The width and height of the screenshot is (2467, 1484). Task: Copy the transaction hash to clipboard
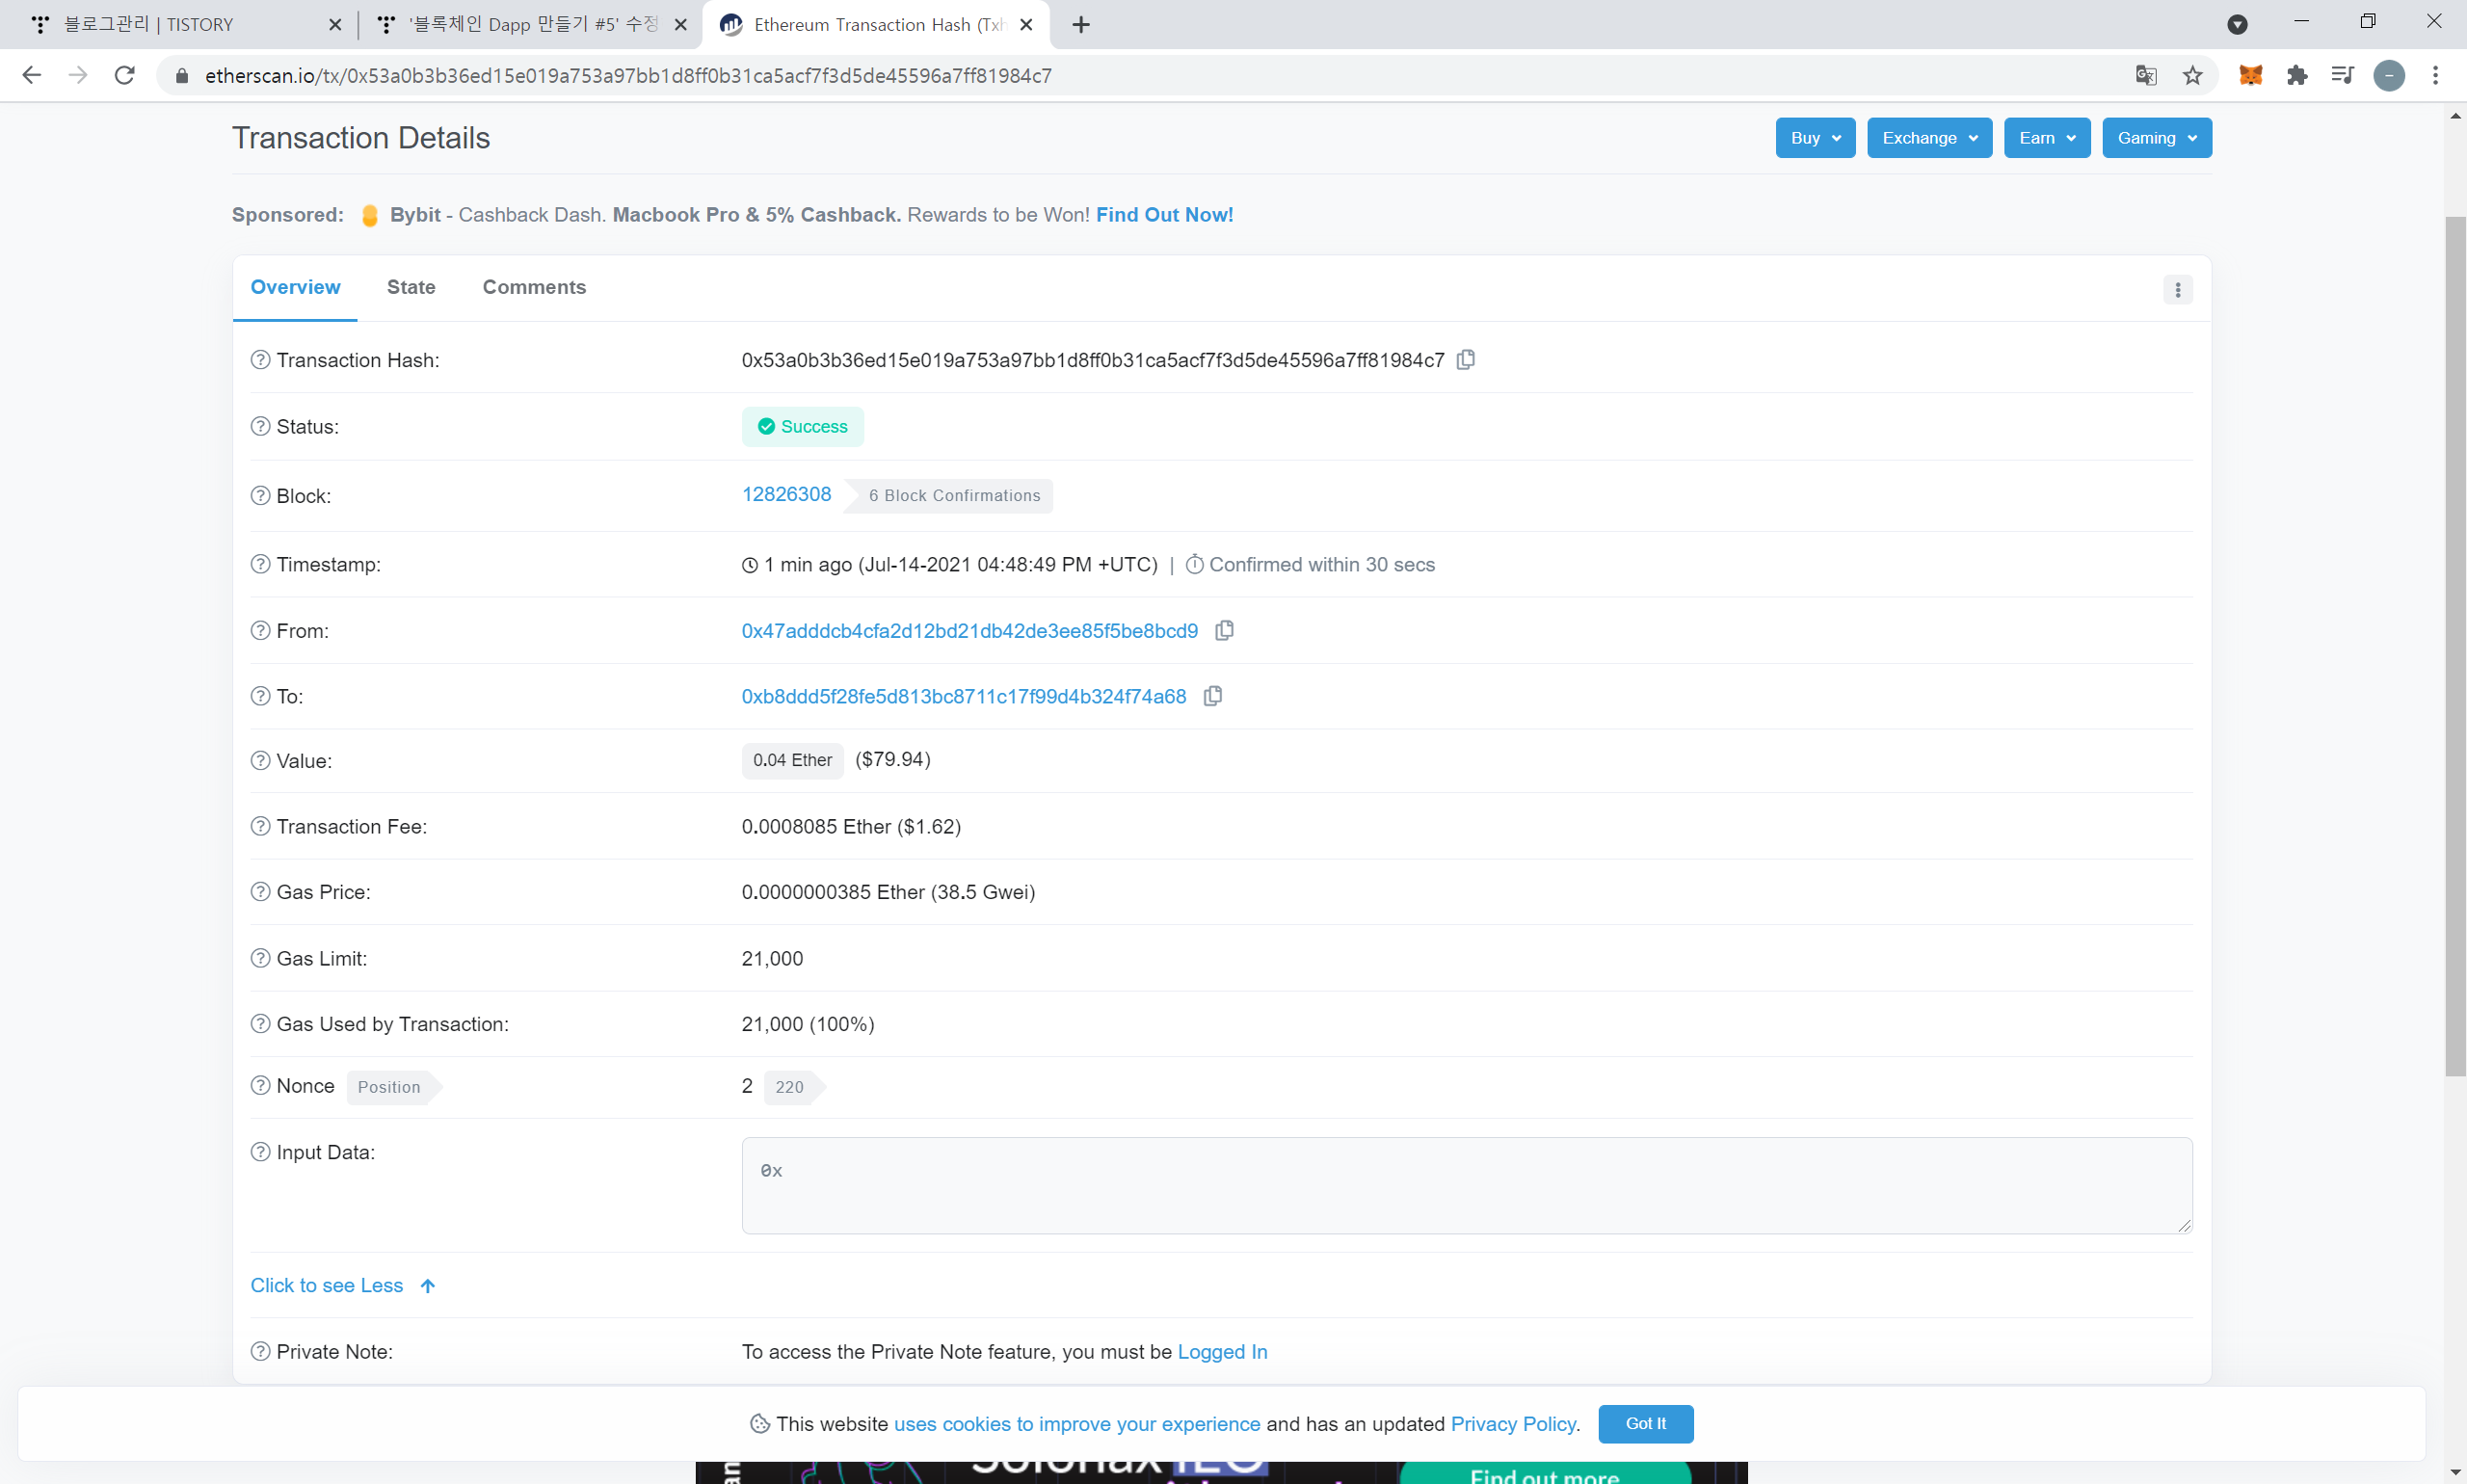tap(1466, 360)
